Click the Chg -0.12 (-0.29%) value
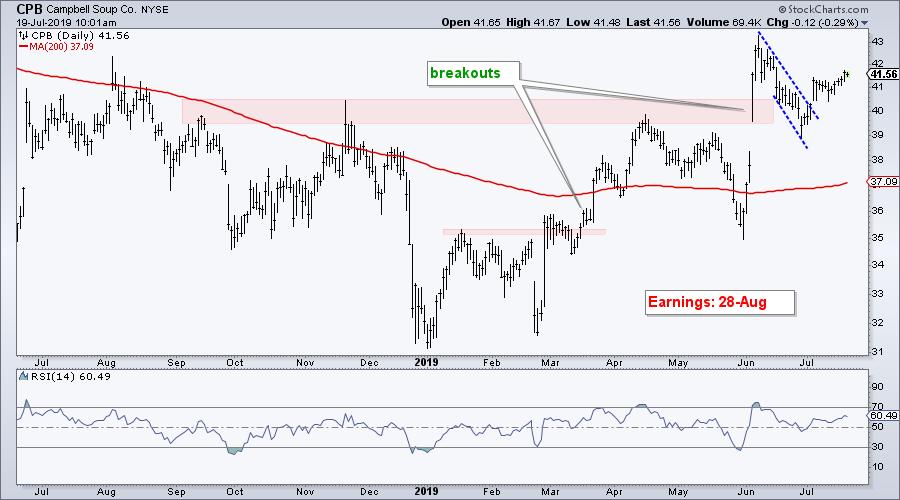 pos(813,22)
